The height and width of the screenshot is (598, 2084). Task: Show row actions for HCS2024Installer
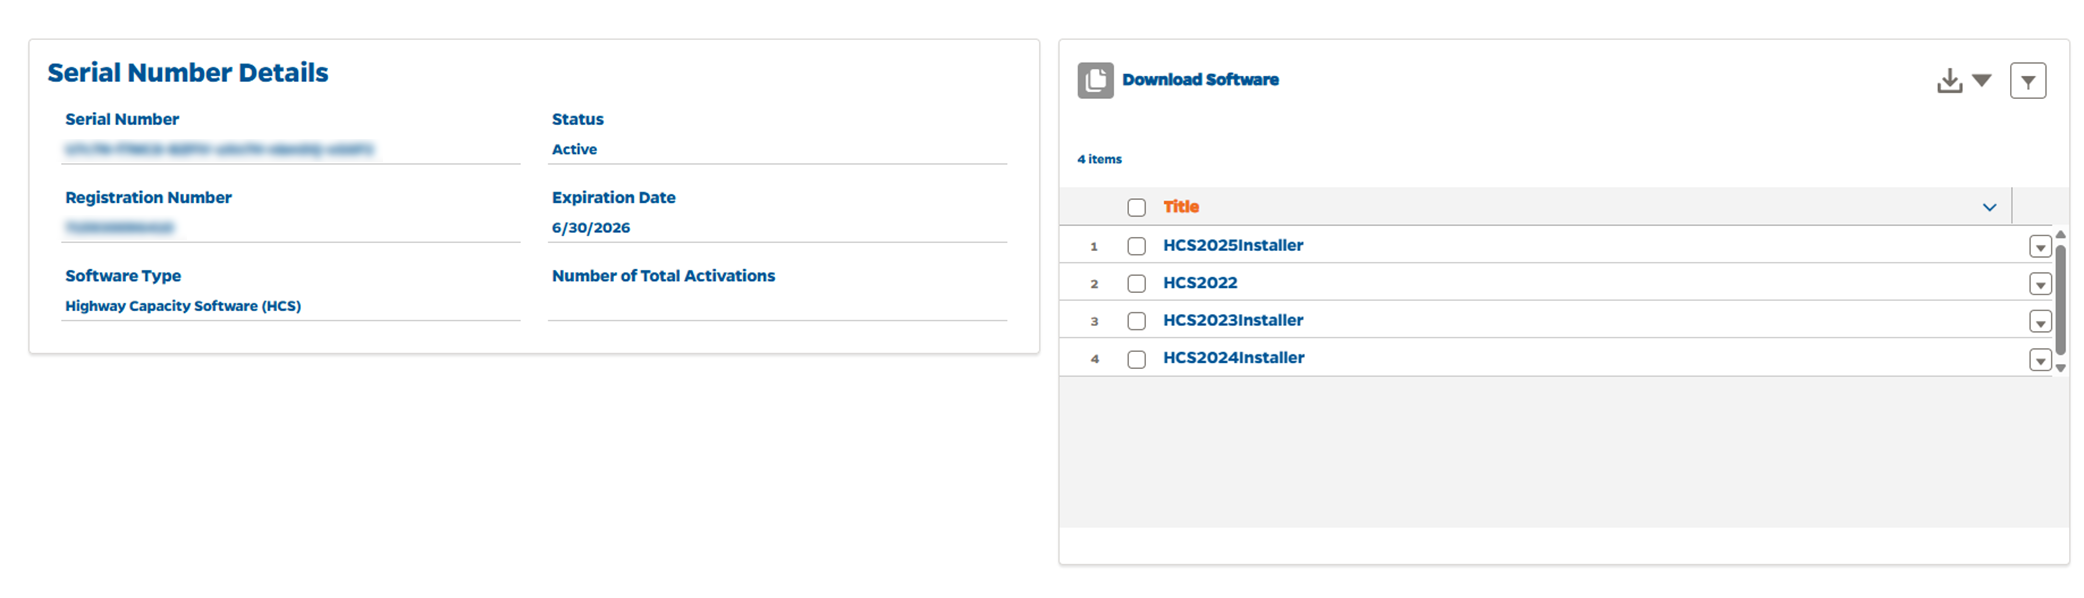[x=2040, y=360]
